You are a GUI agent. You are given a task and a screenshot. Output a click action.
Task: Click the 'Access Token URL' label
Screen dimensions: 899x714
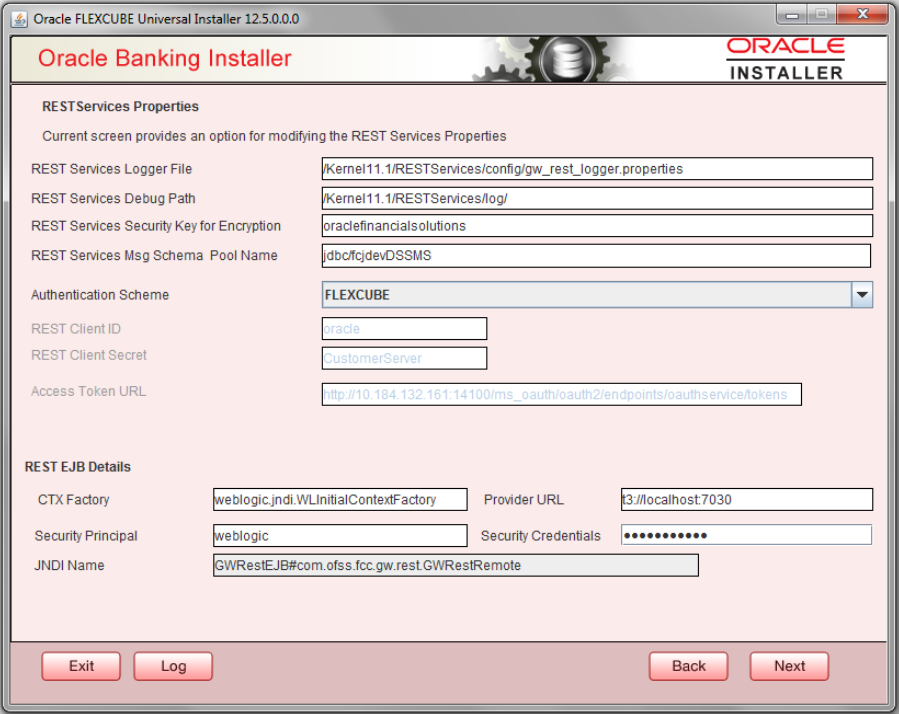point(88,391)
